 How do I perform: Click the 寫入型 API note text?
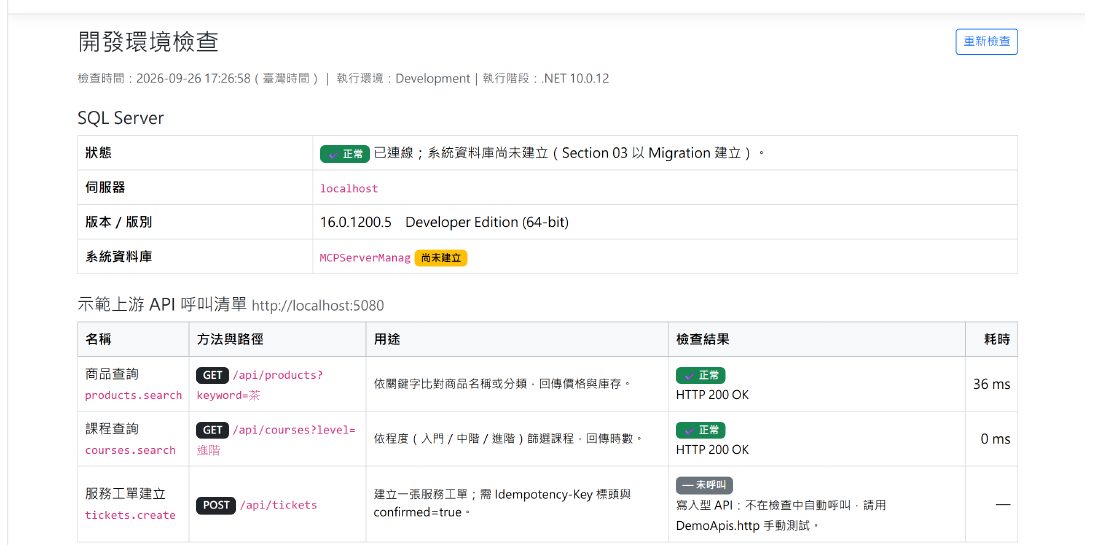tap(781, 515)
